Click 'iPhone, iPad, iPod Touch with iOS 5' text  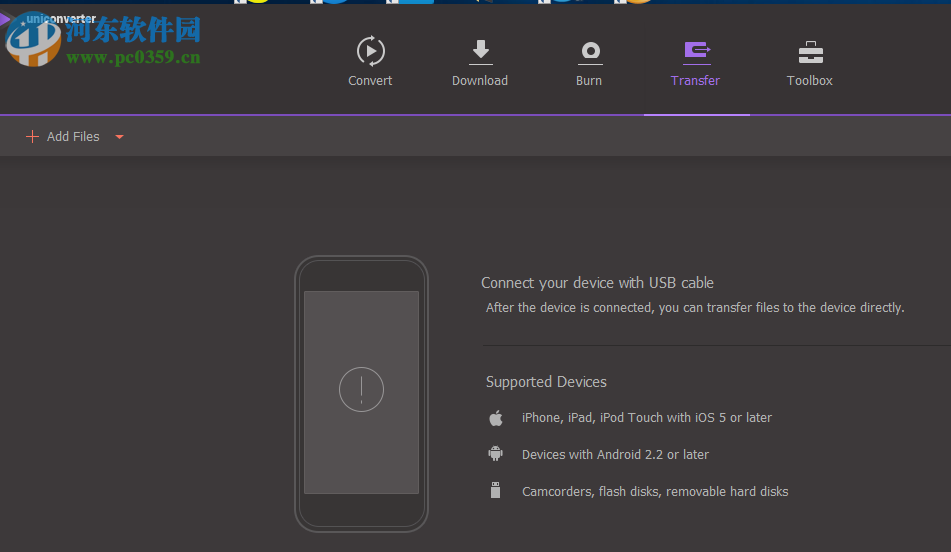pos(647,418)
